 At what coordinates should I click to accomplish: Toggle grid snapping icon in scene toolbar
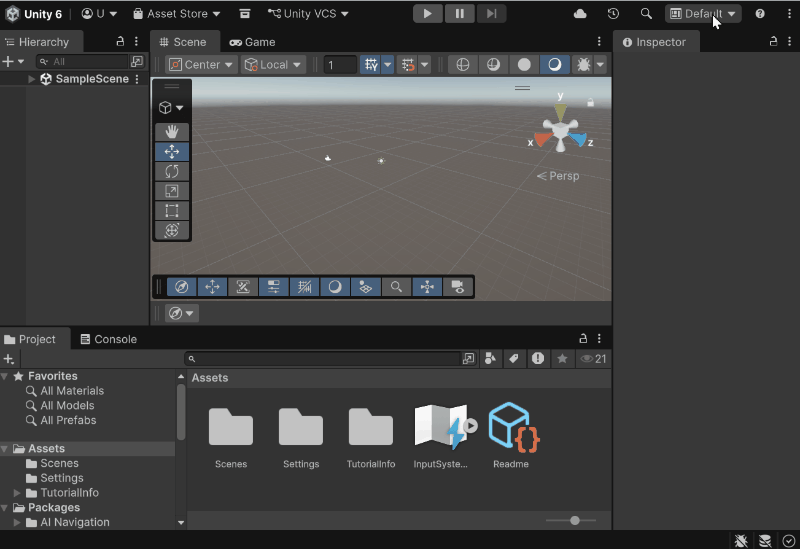tap(371, 65)
